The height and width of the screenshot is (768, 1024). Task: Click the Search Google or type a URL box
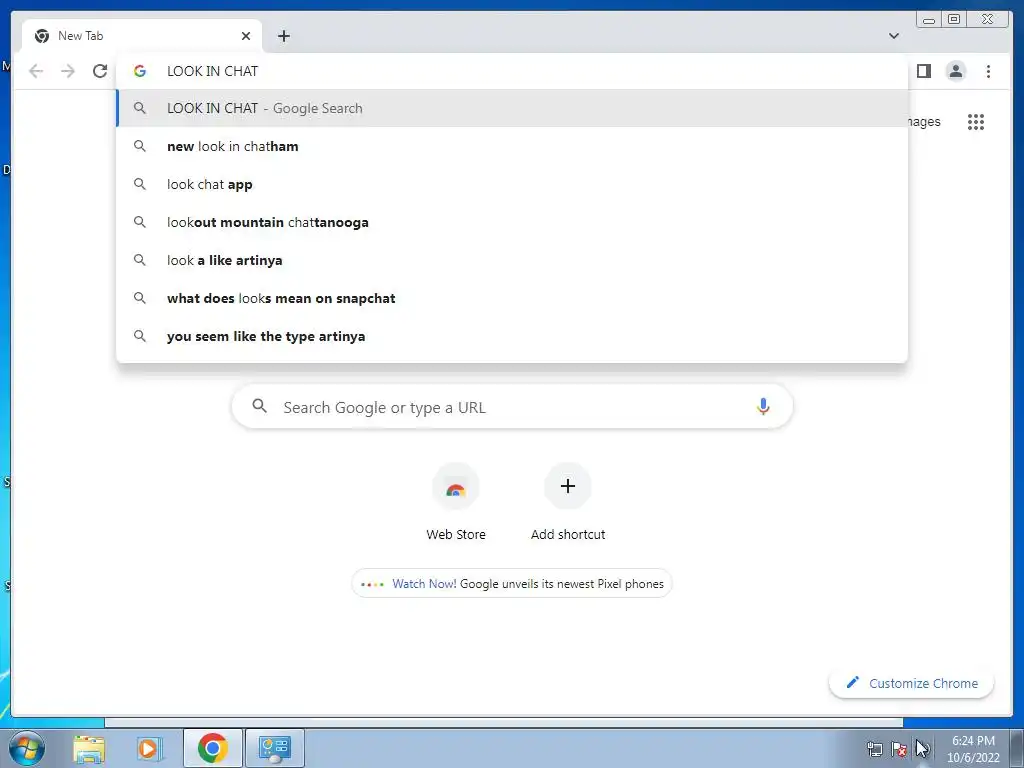click(x=512, y=407)
